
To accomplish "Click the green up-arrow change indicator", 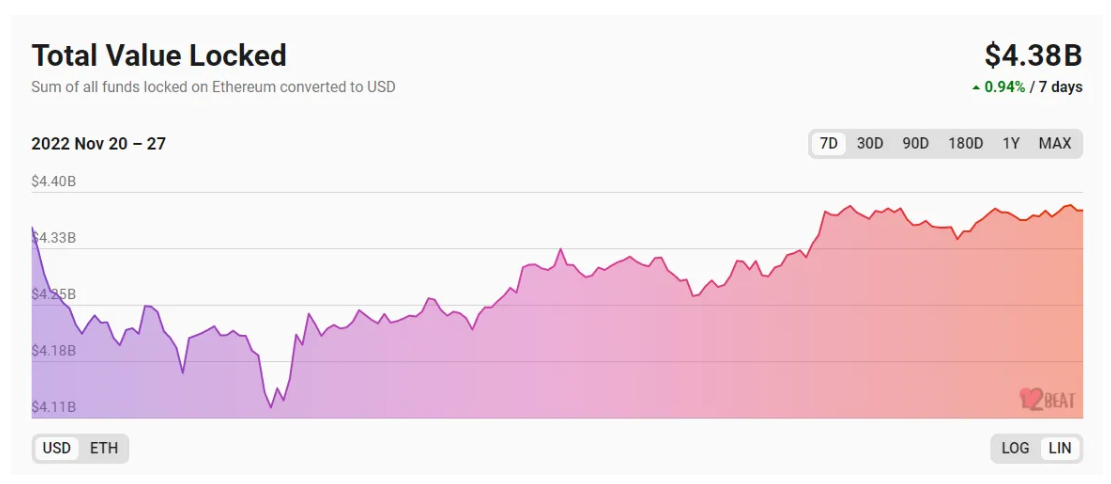I will [x=976, y=88].
